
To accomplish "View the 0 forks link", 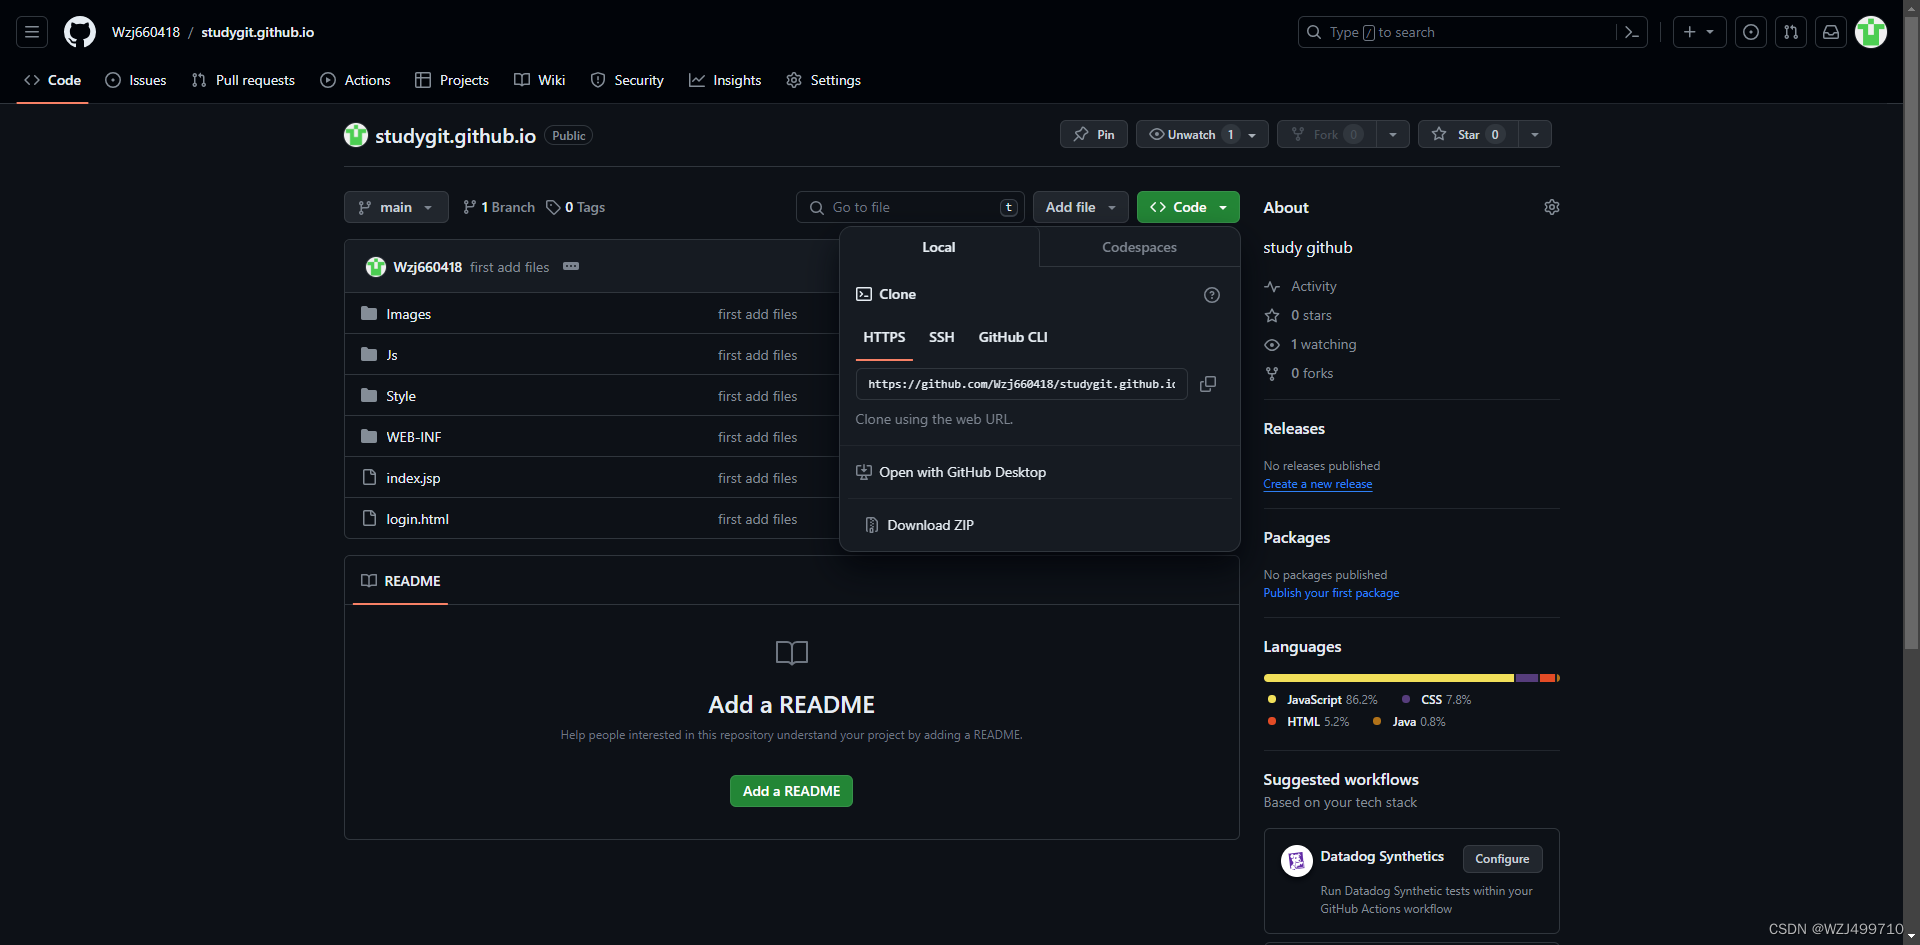I will (1299, 373).
